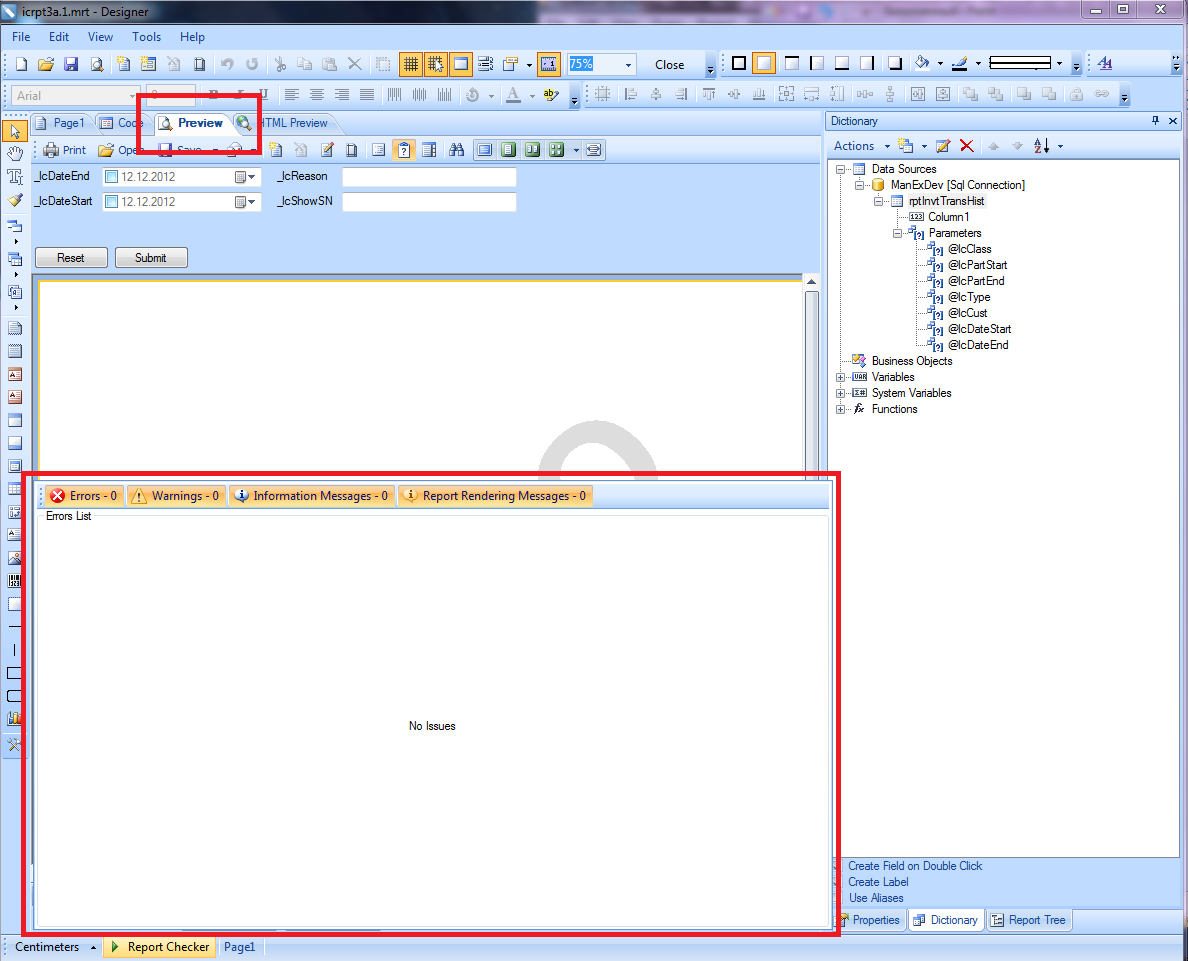1188x961 pixels.
Task: Toggle the Create Label option
Action: point(878,882)
